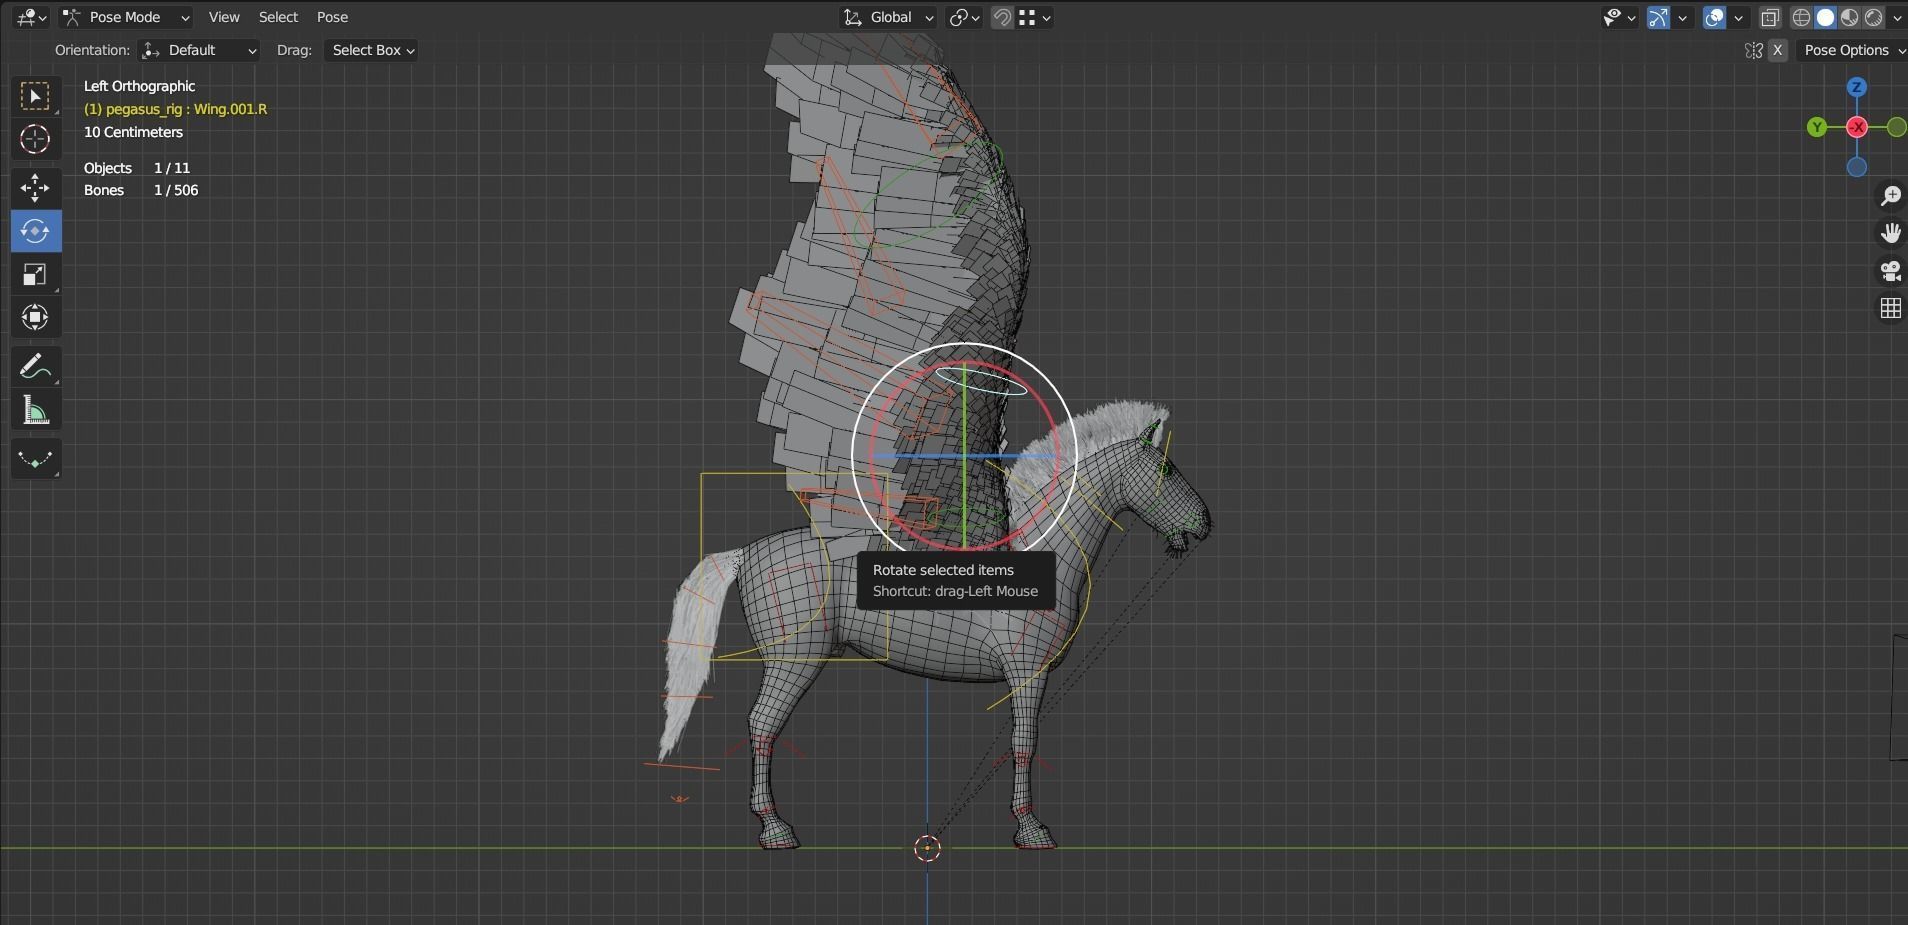Image resolution: width=1908 pixels, height=925 pixels.
Task: Switch to Material Preview shading
Action: point(1849,17)
